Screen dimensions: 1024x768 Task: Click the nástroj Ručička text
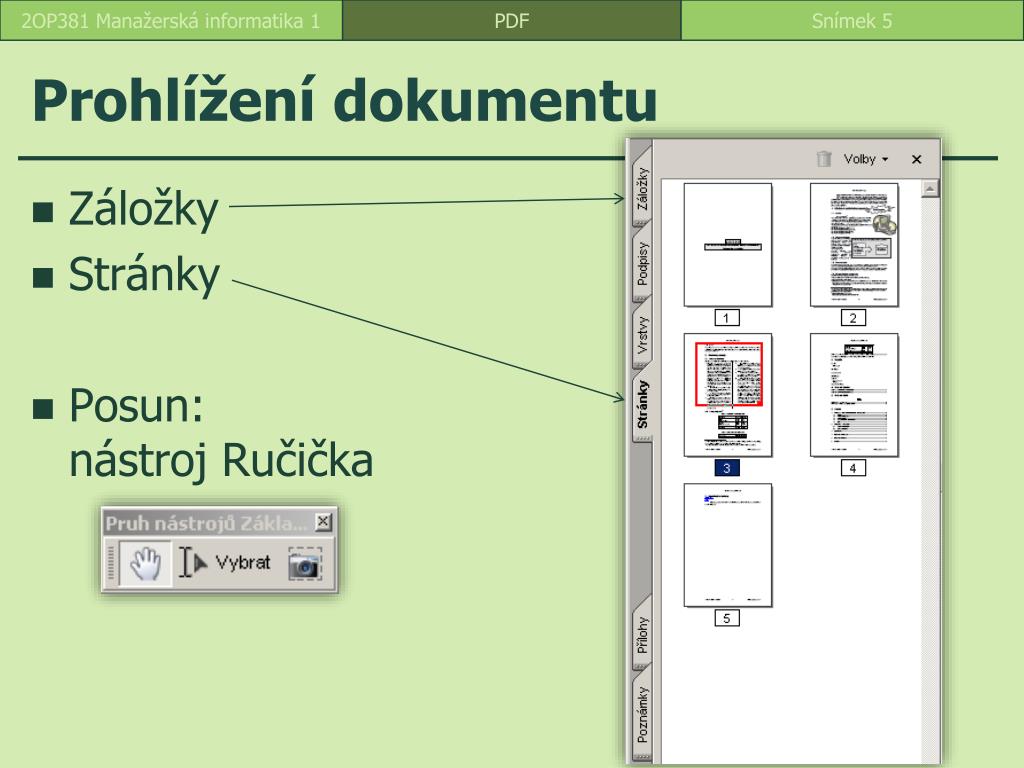click(x=221, y=460)
